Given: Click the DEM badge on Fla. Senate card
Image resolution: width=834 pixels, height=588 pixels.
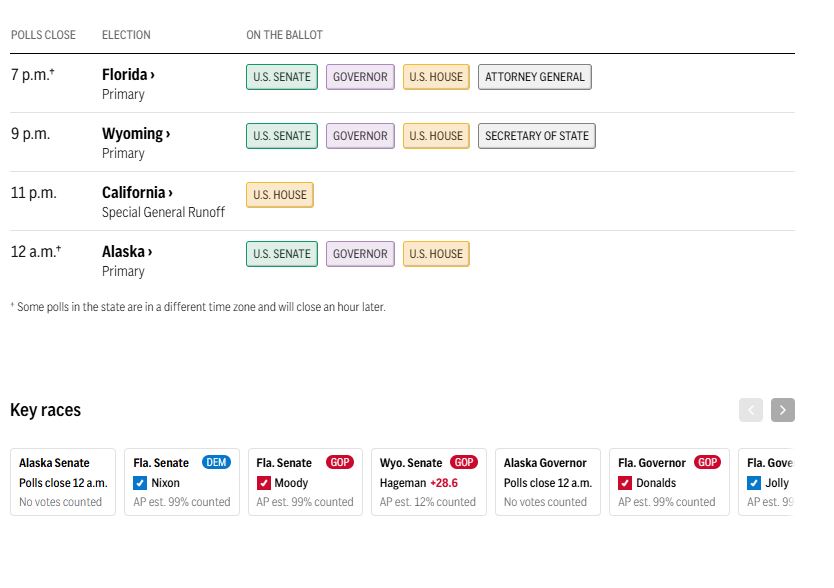Looking at the screenshot, I should click(216, 462).
